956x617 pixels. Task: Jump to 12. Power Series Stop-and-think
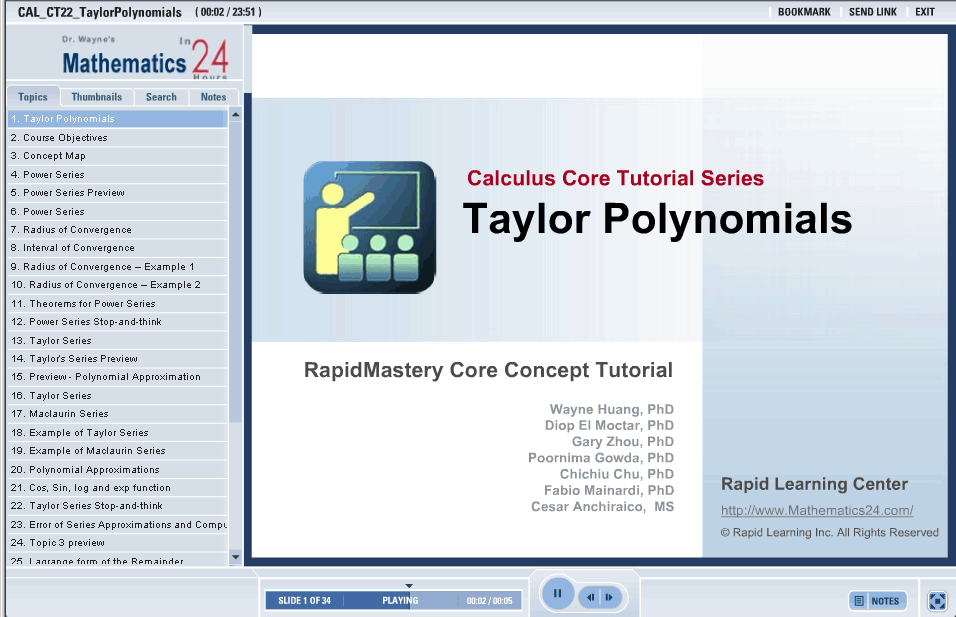(x=117, y=322)
